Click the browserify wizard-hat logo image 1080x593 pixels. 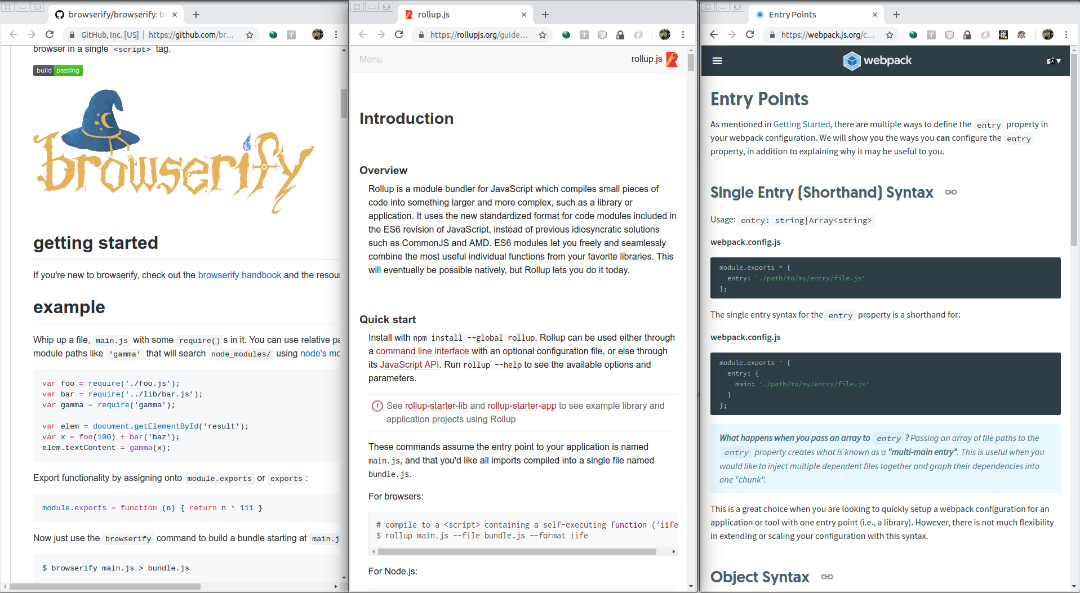coord(174,151)
